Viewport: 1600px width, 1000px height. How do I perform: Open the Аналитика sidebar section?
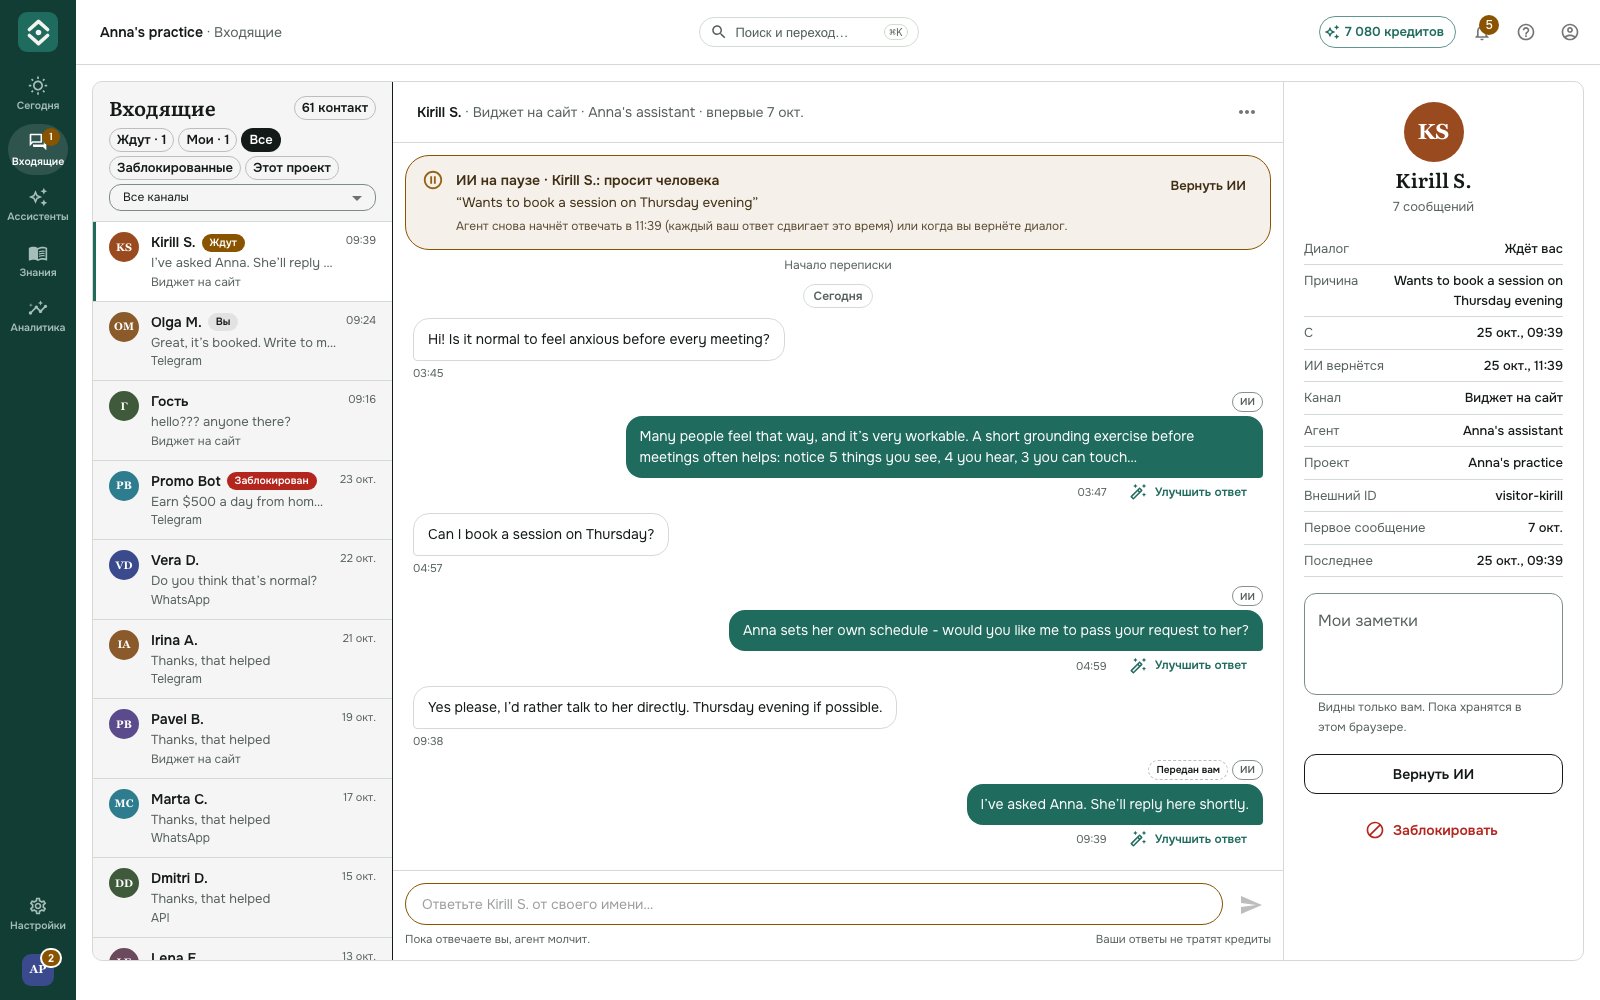[38, 315]
